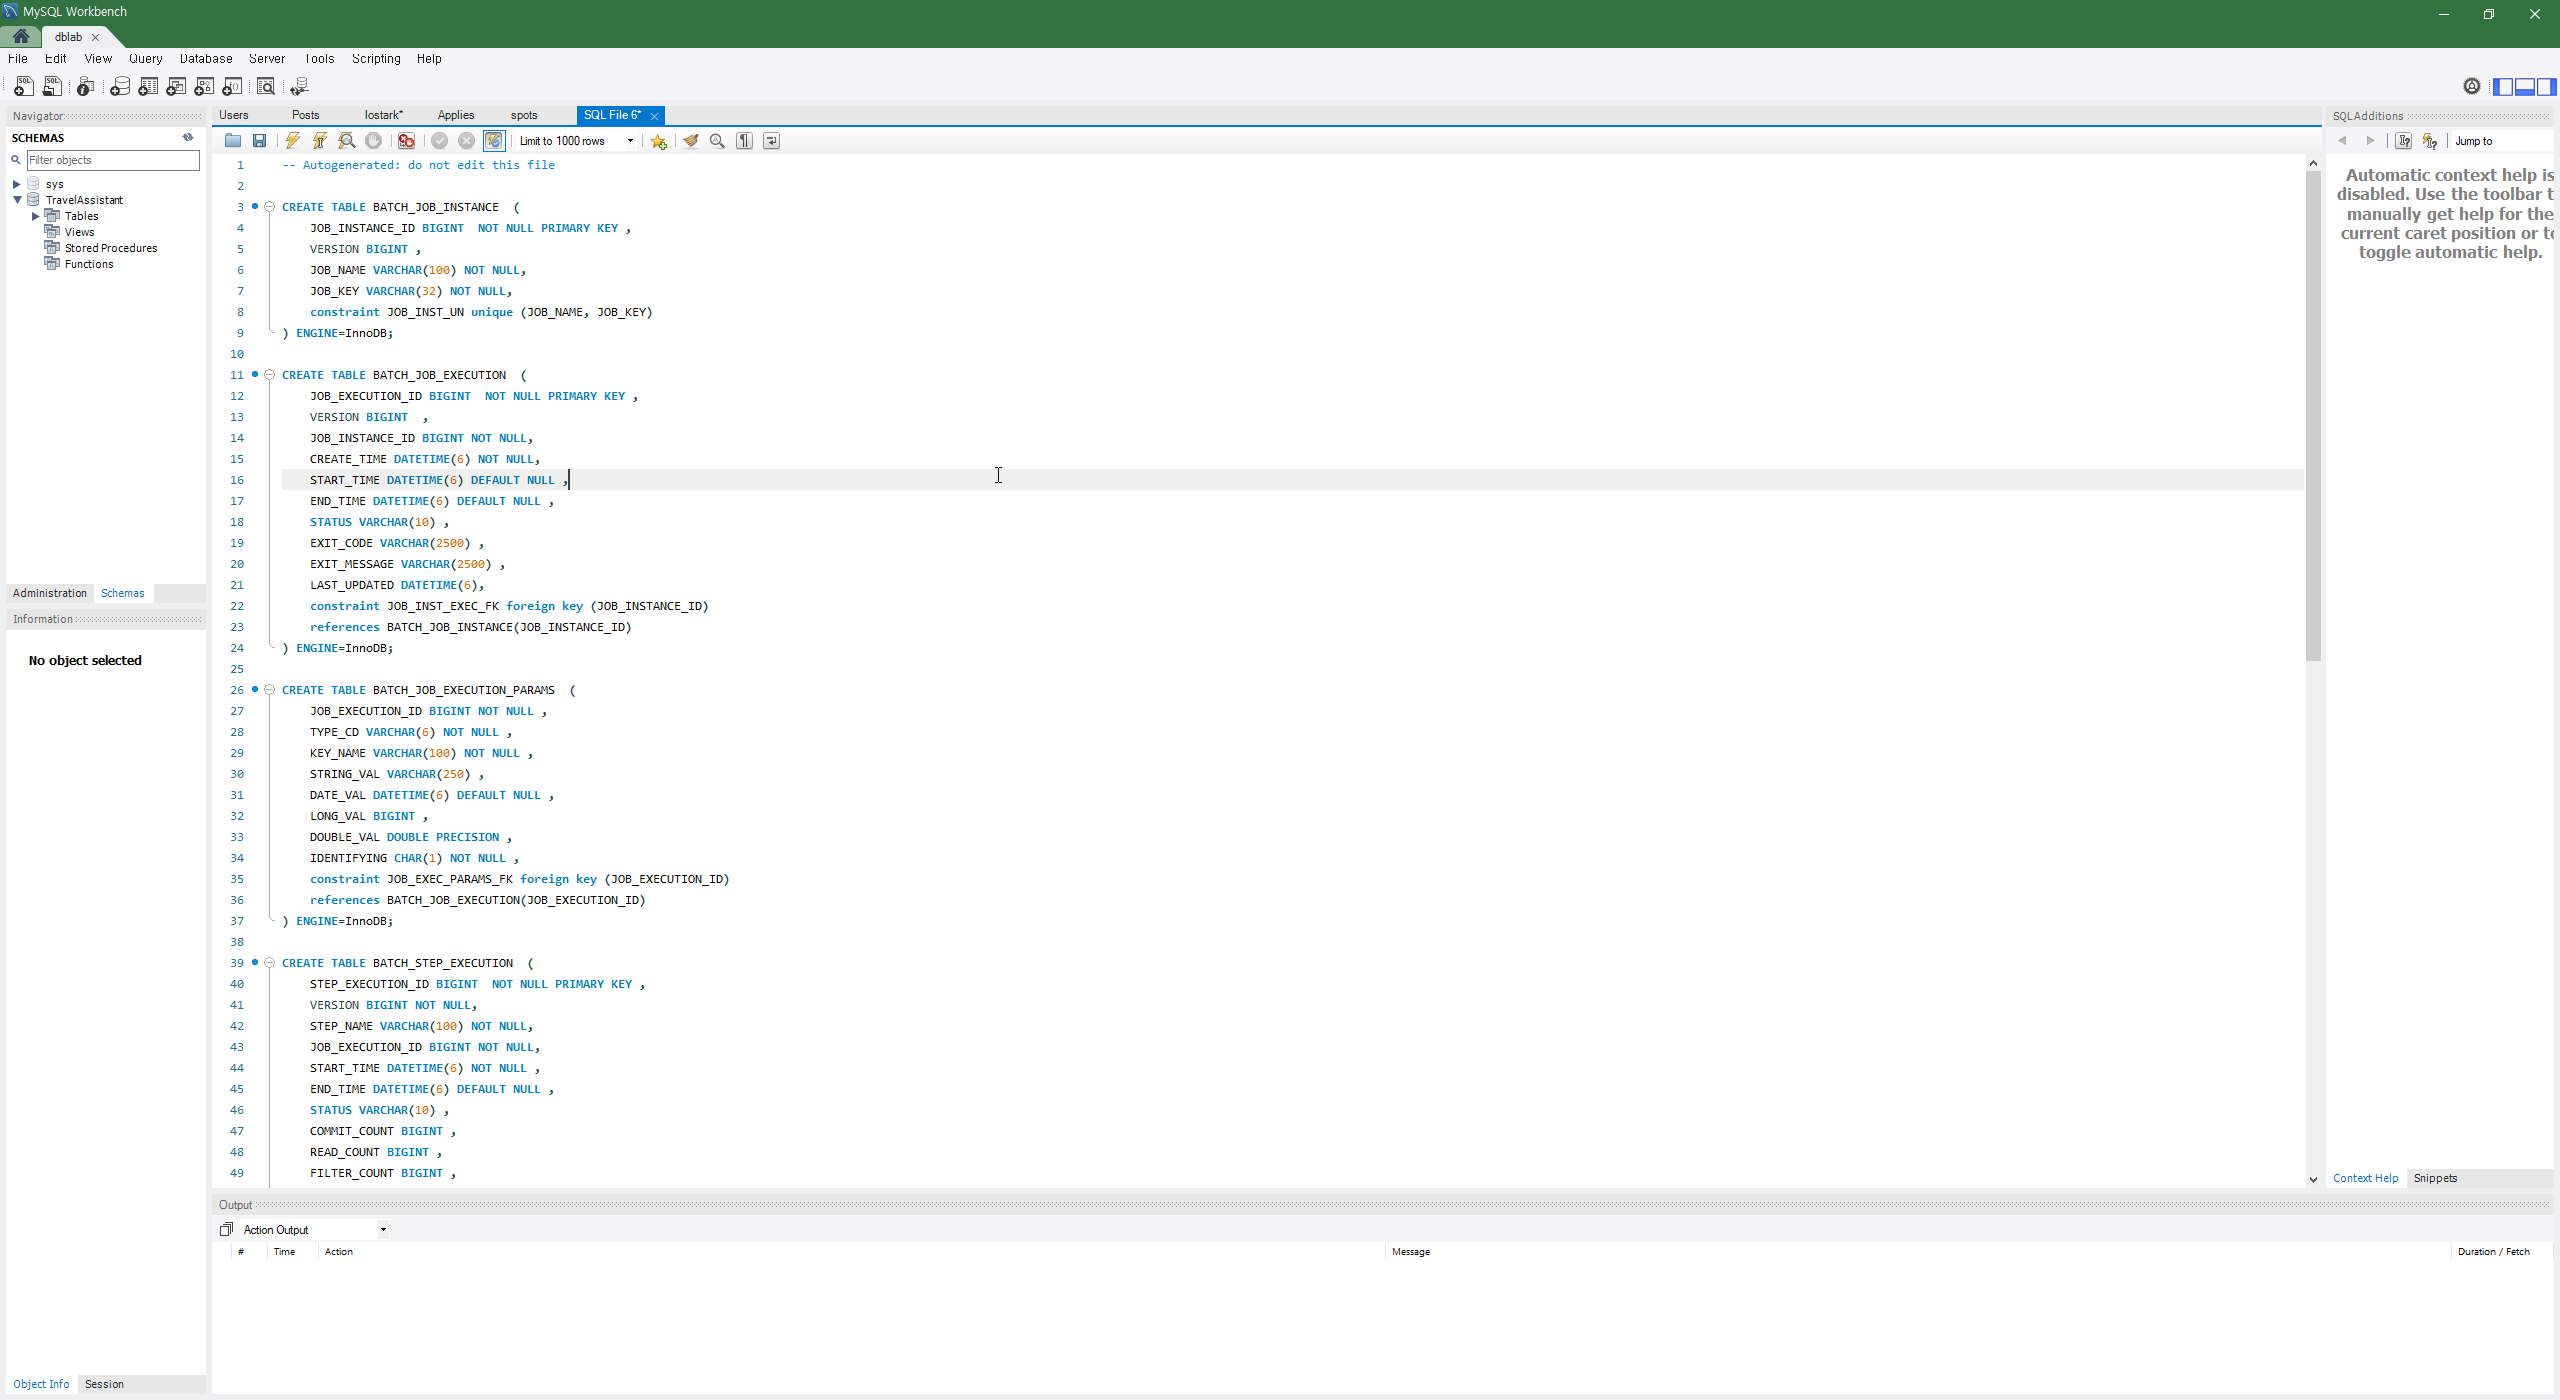Click the Beautify query broom icon
Screen dimensions: 2560x1400
tap(690, 141)
